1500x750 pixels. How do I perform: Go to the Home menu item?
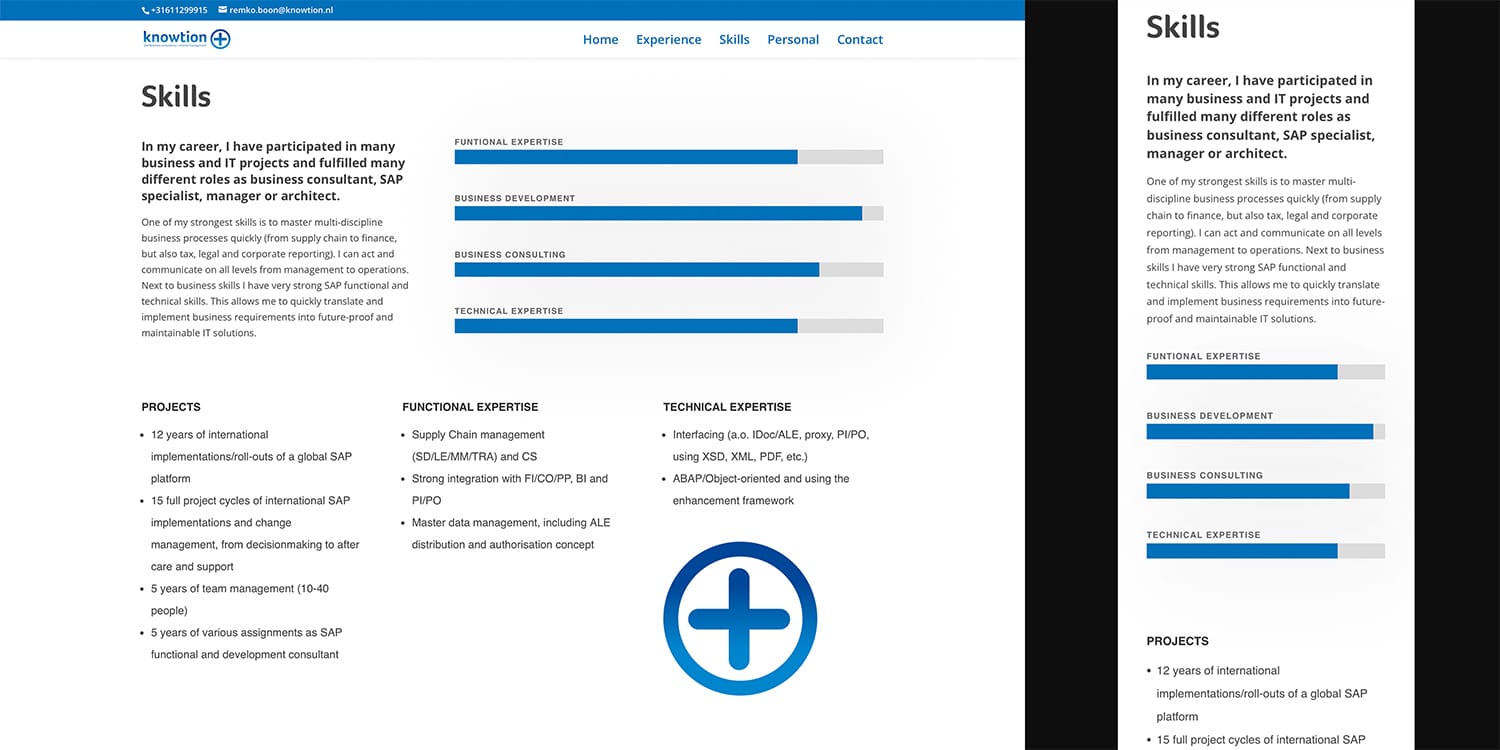coord(600,40)
